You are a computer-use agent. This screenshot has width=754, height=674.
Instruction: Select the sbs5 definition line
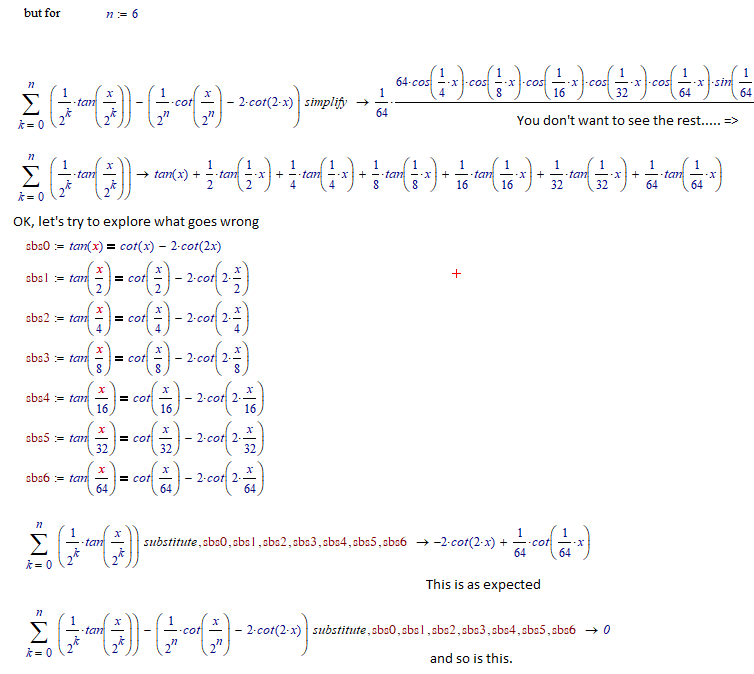(144, 438)
